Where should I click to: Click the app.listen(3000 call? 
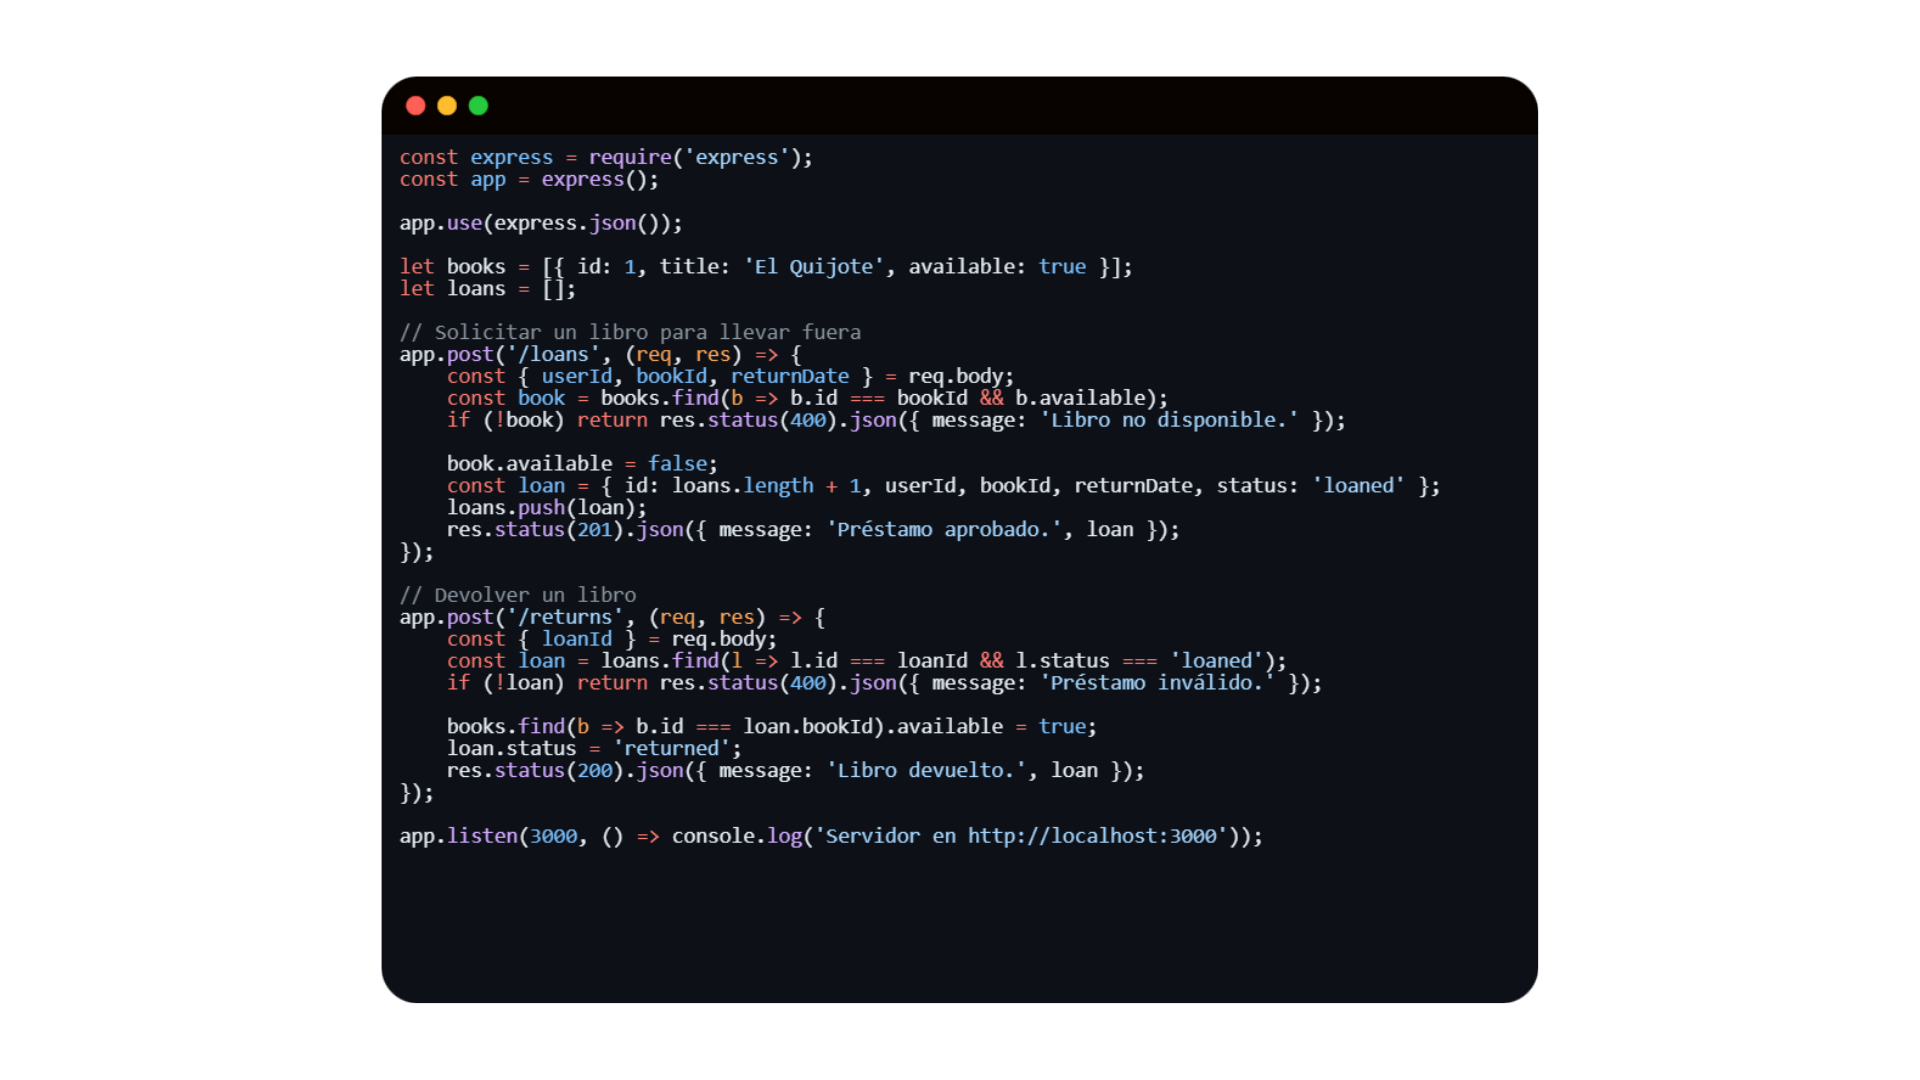[x=488, y=836]
